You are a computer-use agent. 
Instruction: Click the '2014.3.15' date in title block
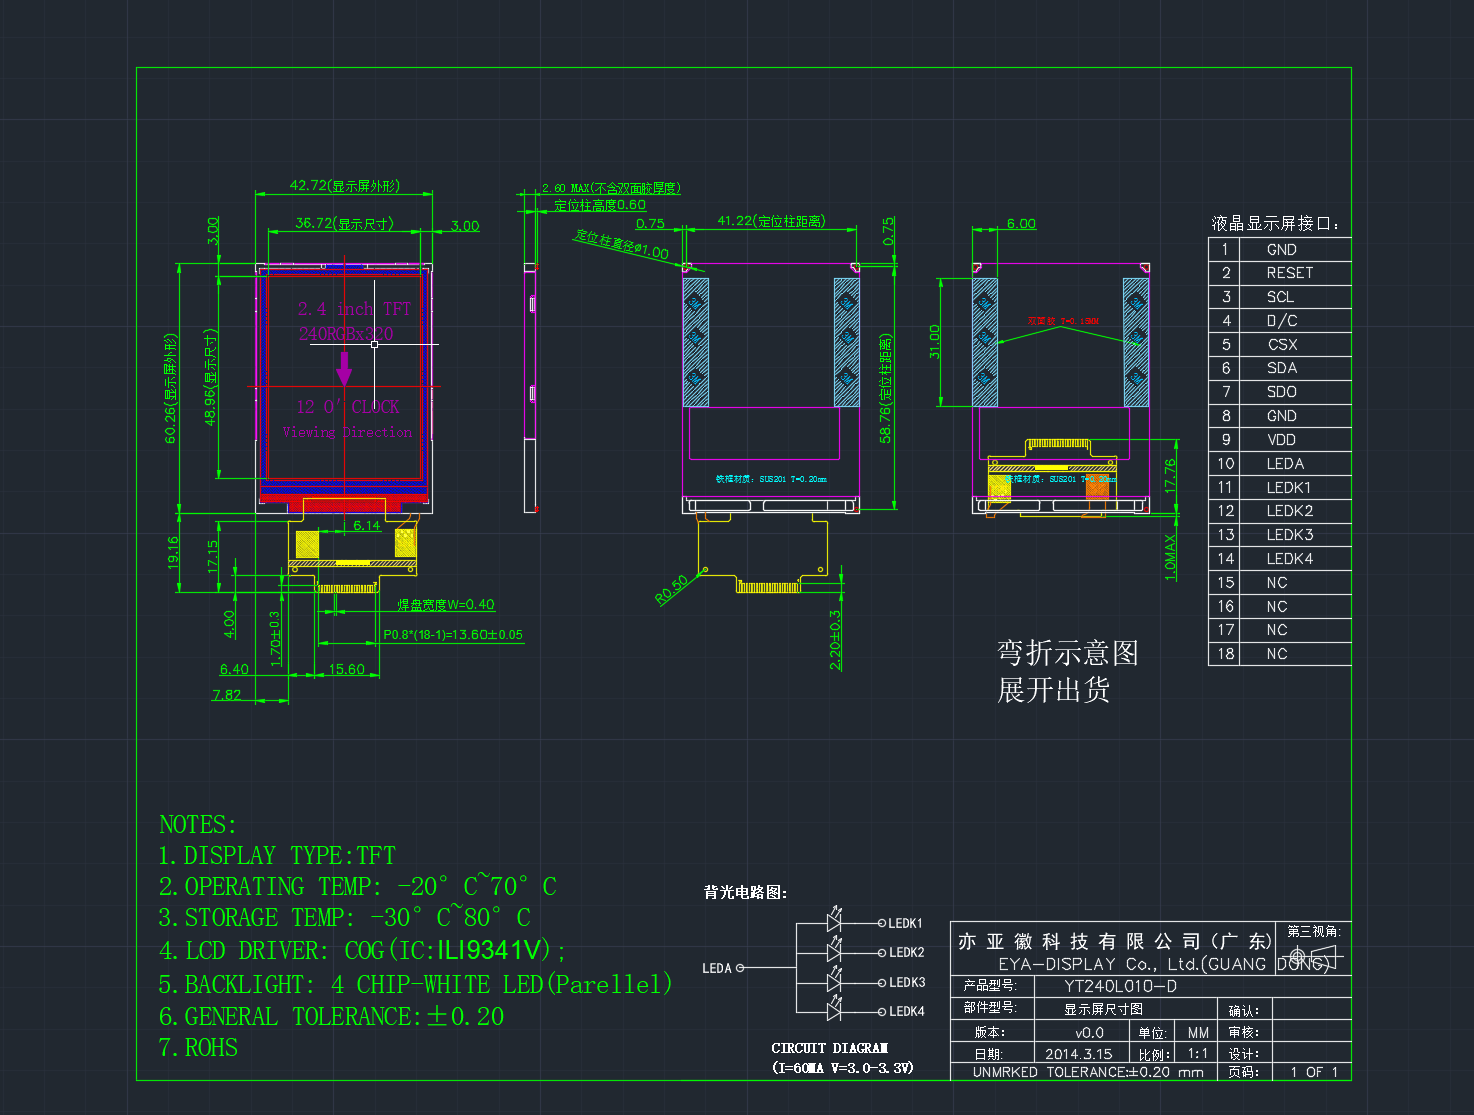click(1079, 1054)
